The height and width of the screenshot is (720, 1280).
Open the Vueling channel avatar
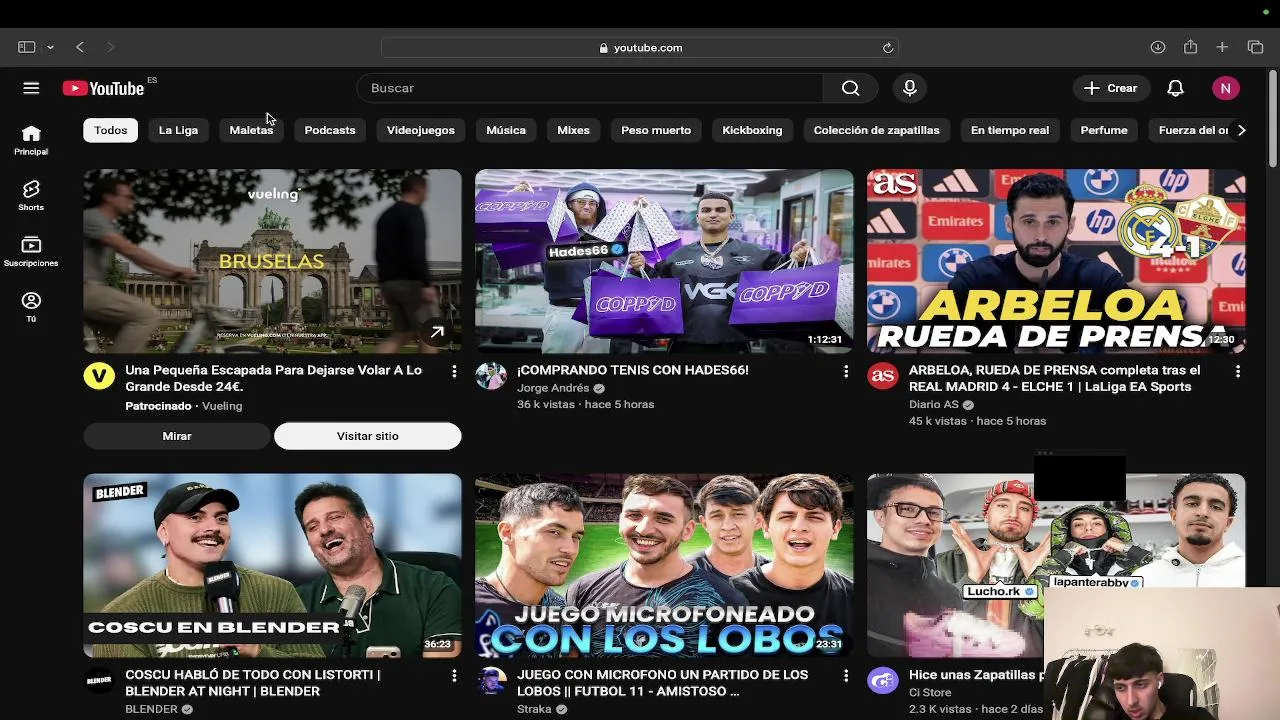point(99,376)
